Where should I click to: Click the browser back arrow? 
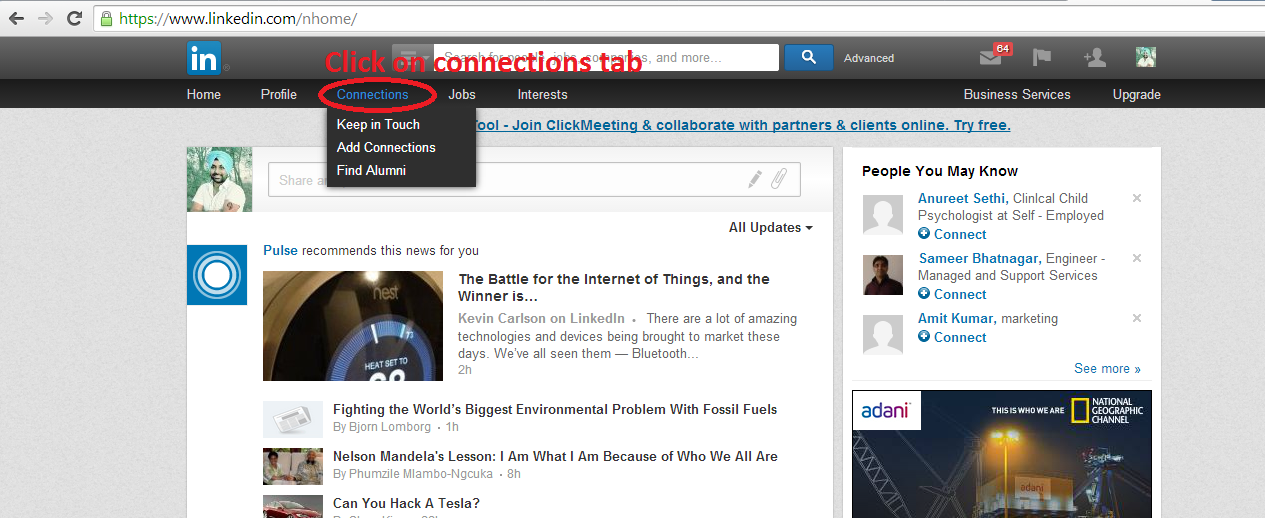pyautogui.click(x=16, y=18)
